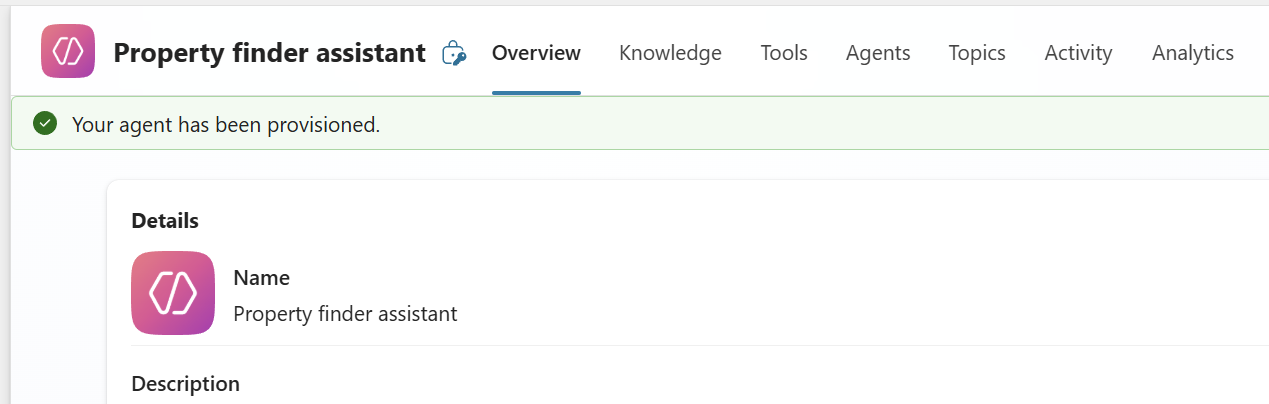Click the large agent icon in Details
This screenshot has width=1269, height=404.
click(x=173, y=293)
